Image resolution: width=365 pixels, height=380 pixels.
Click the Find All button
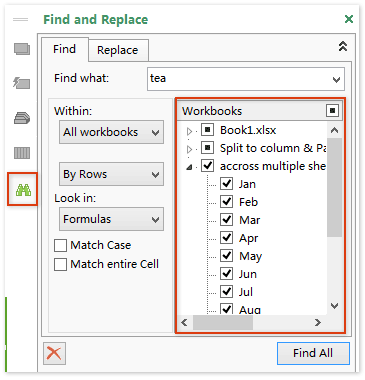[313, 353]
